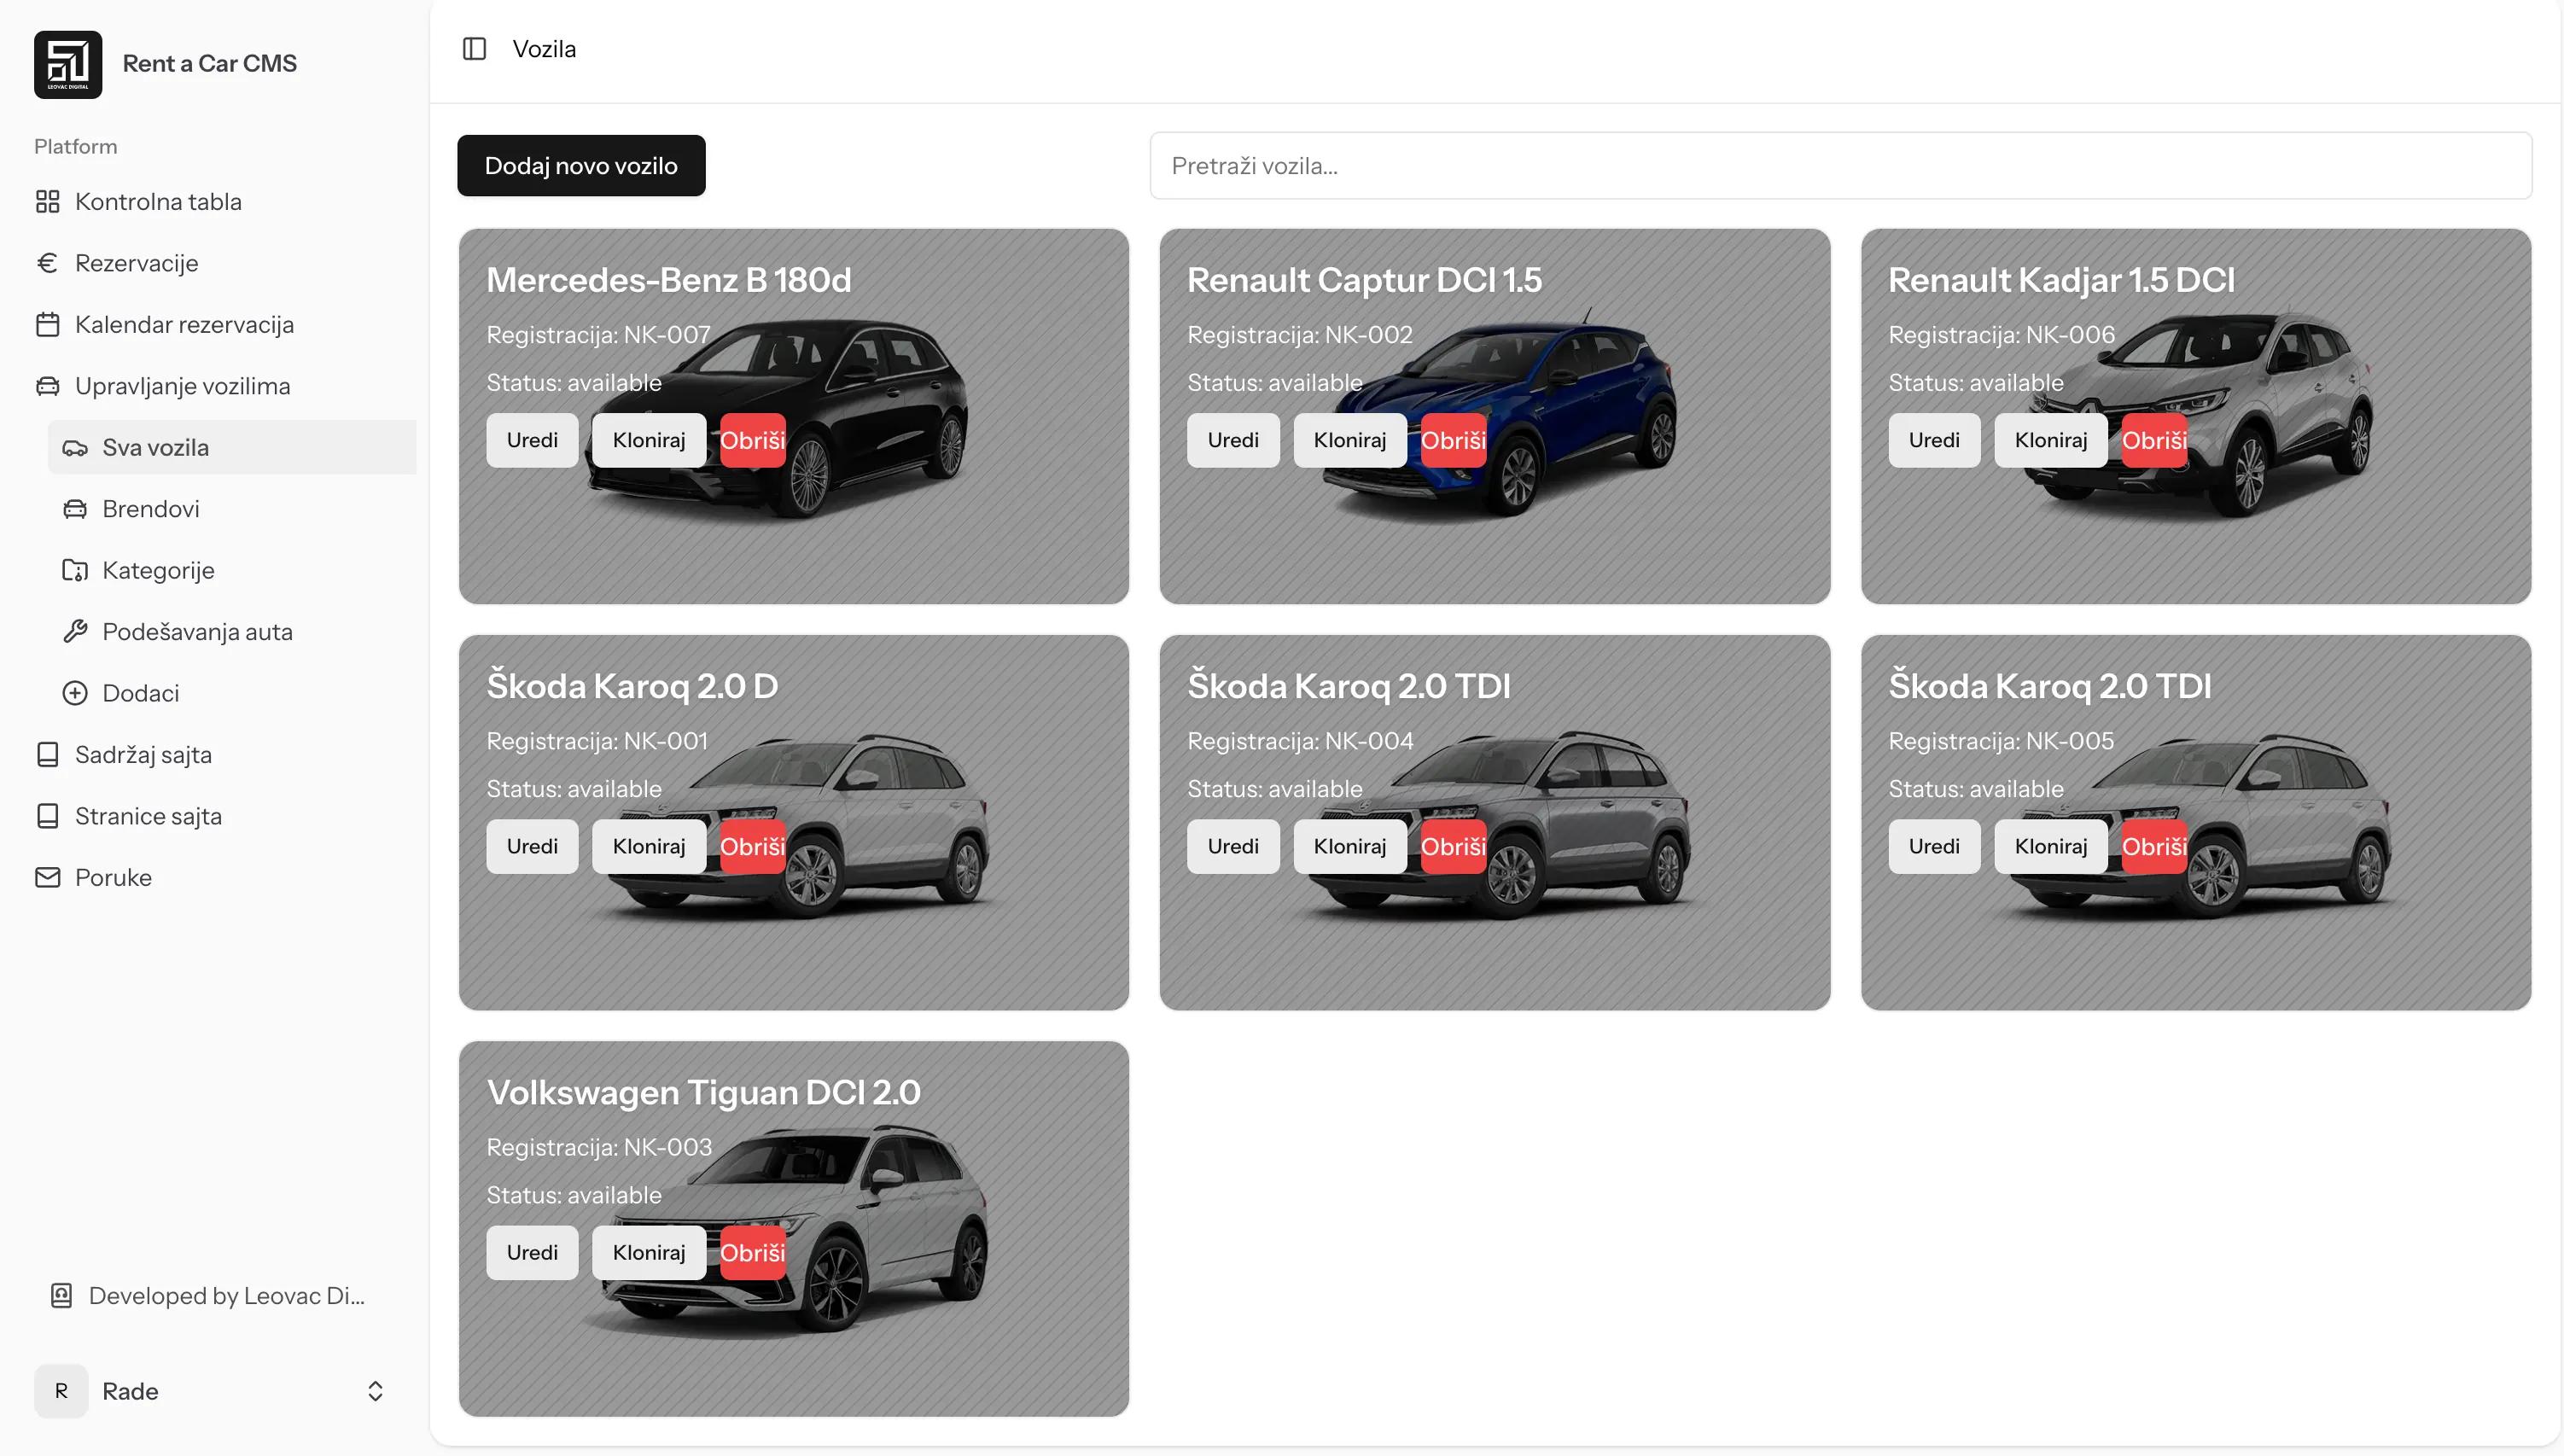The image size is (2564, 1456).
Task: Click the Sadržaj sajta document icon
Action: [x=47, y=754]
